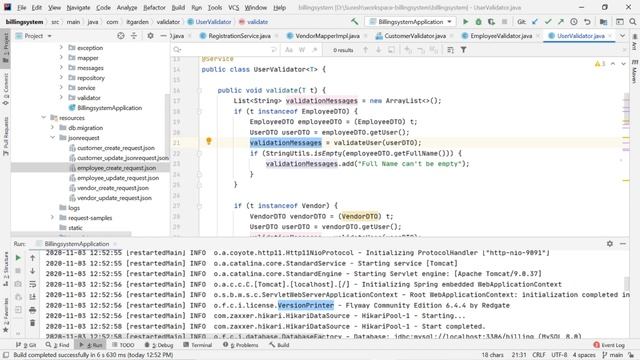640x360 pixels.
Task: Toggle soft-wrap in Run console
Action: point(33,284)
